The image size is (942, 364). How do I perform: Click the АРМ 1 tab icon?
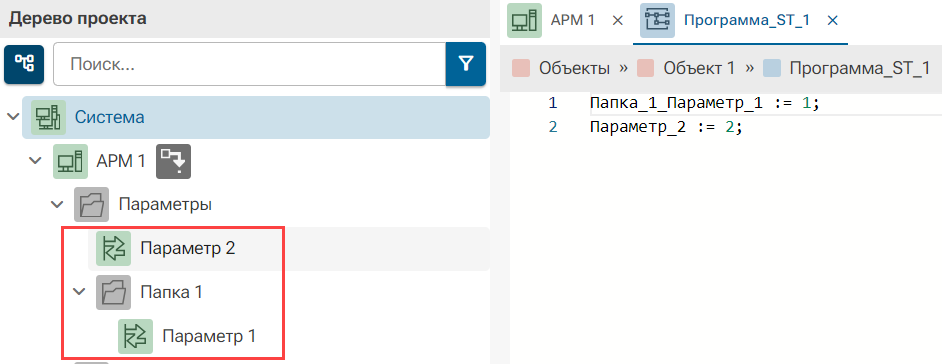(x=524, y=20)
